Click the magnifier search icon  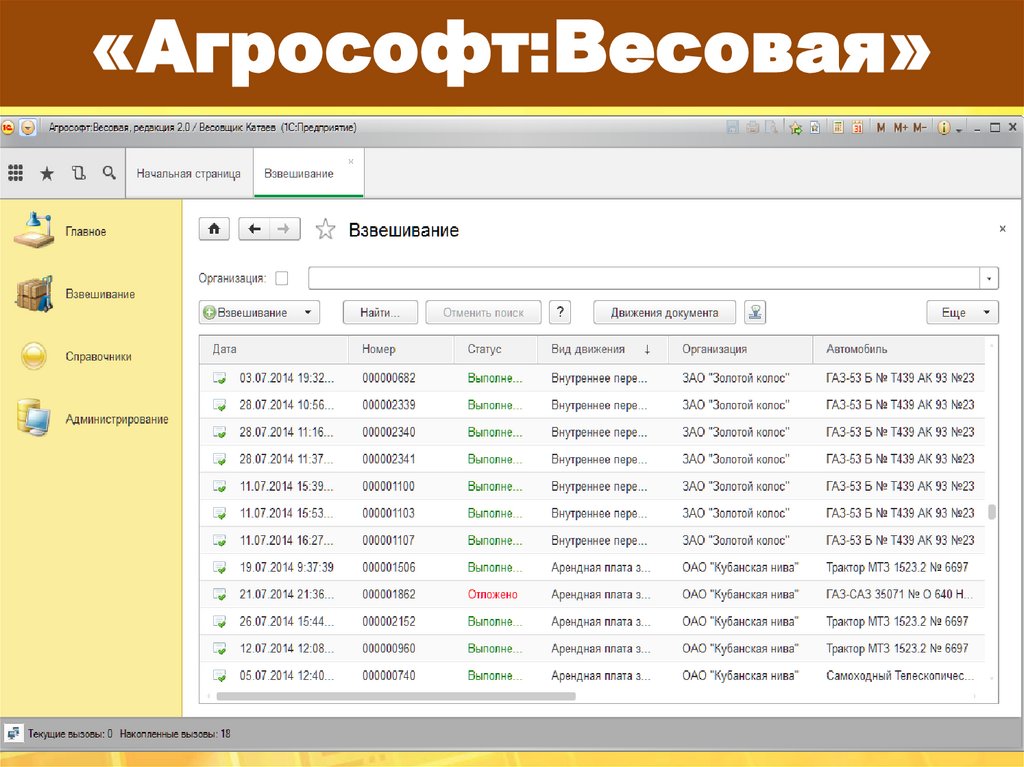[x=108, y=173]
